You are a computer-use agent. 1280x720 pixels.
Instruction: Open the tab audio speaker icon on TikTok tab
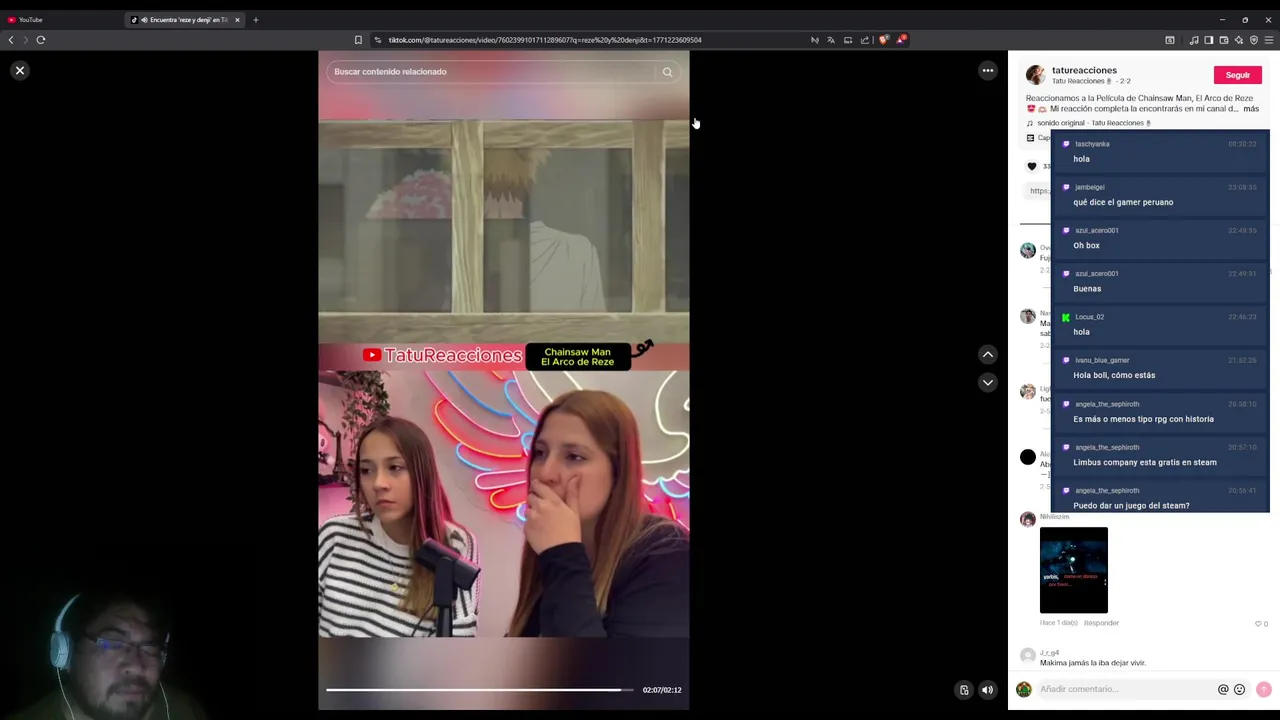tap(144, 20)
